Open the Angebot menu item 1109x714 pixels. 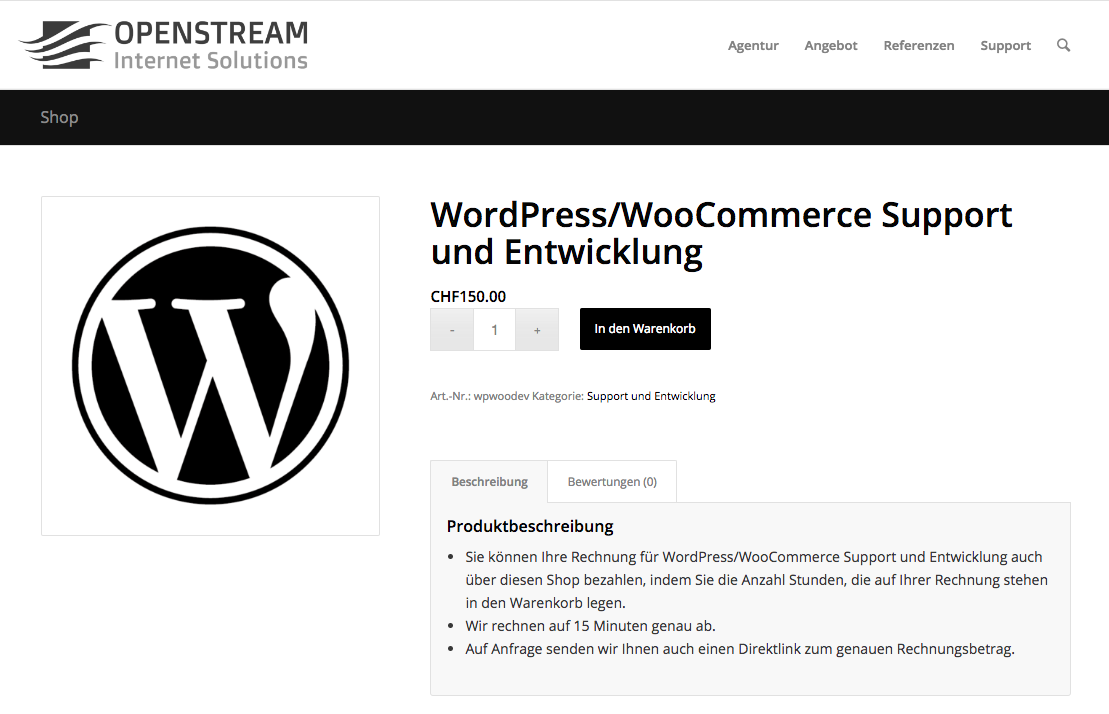pos(830,45)
